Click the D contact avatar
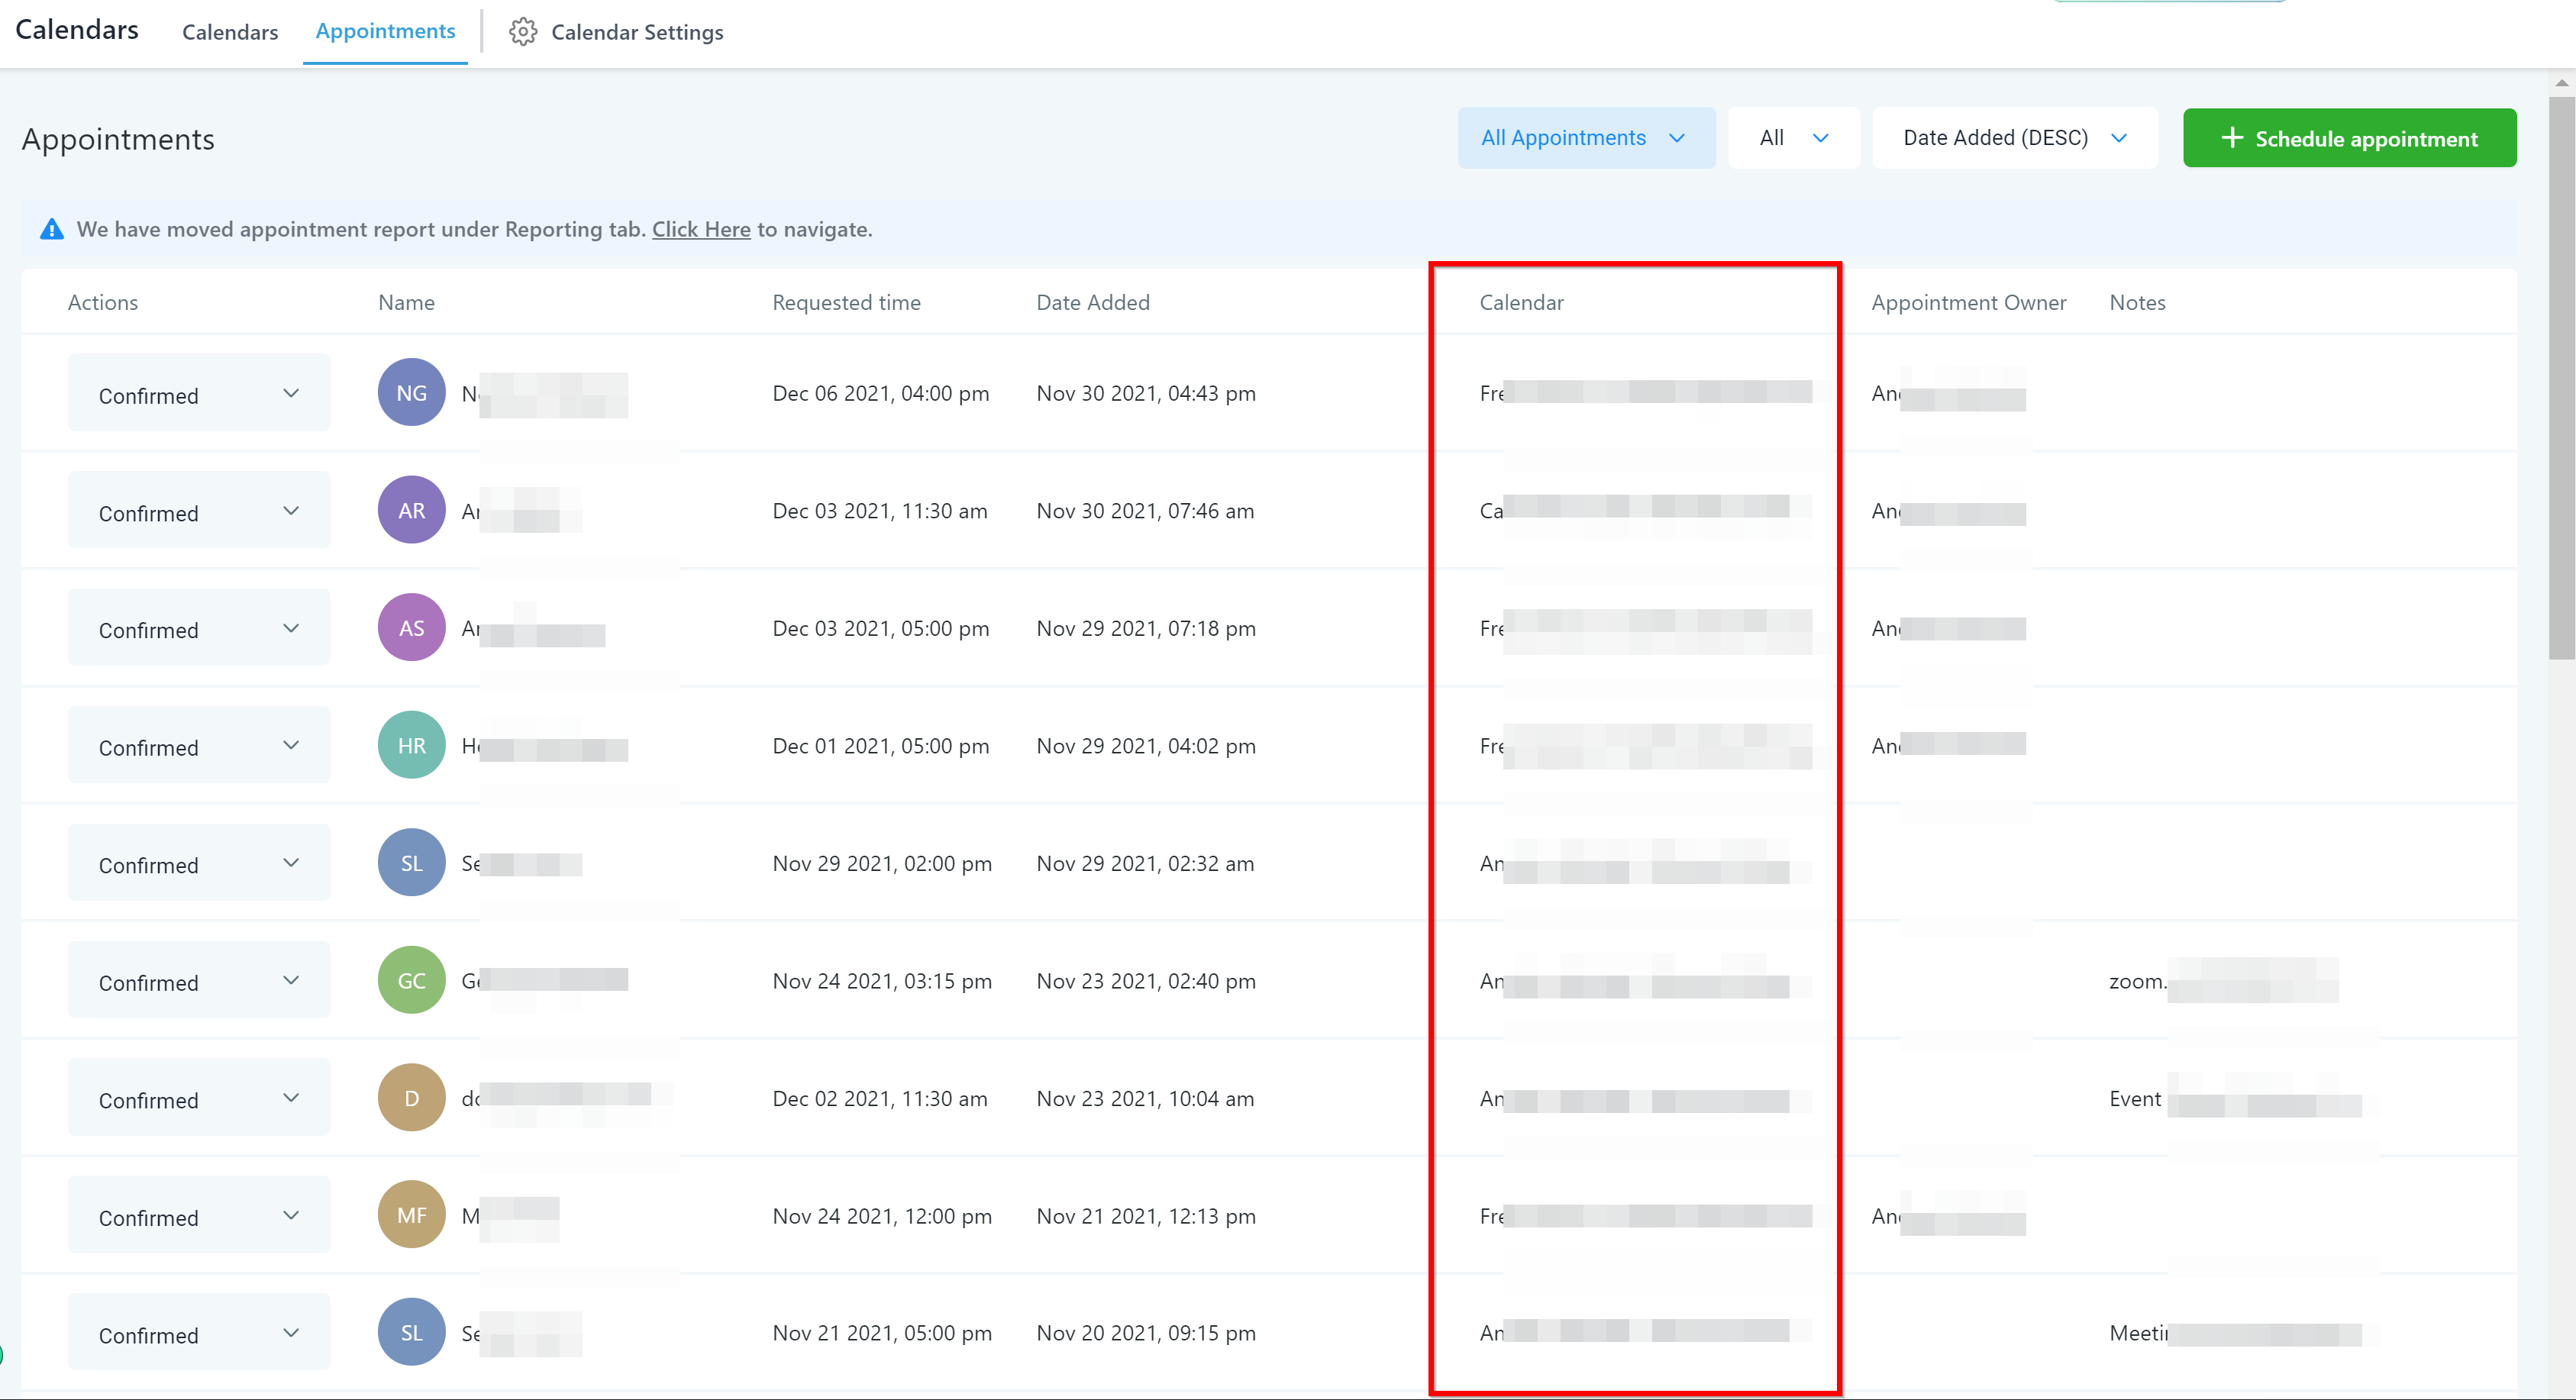This screenshot has width=2576, height=1400. pos(411,1098)
